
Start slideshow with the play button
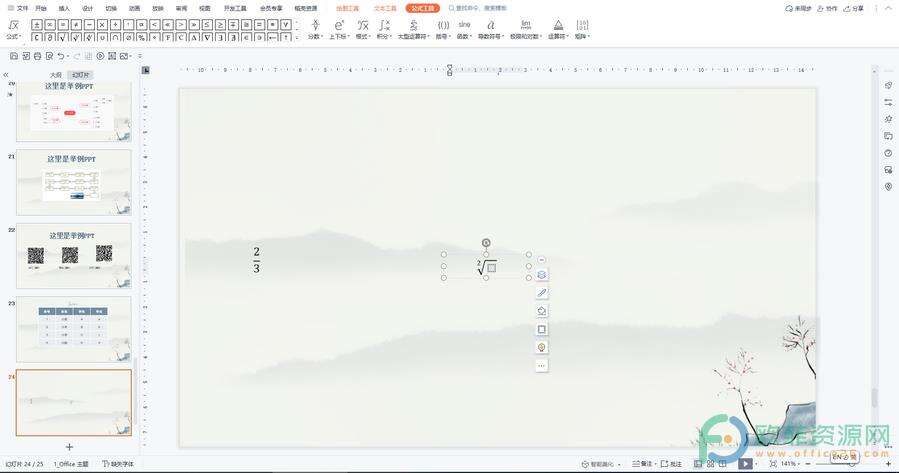(x=746, y=464)
